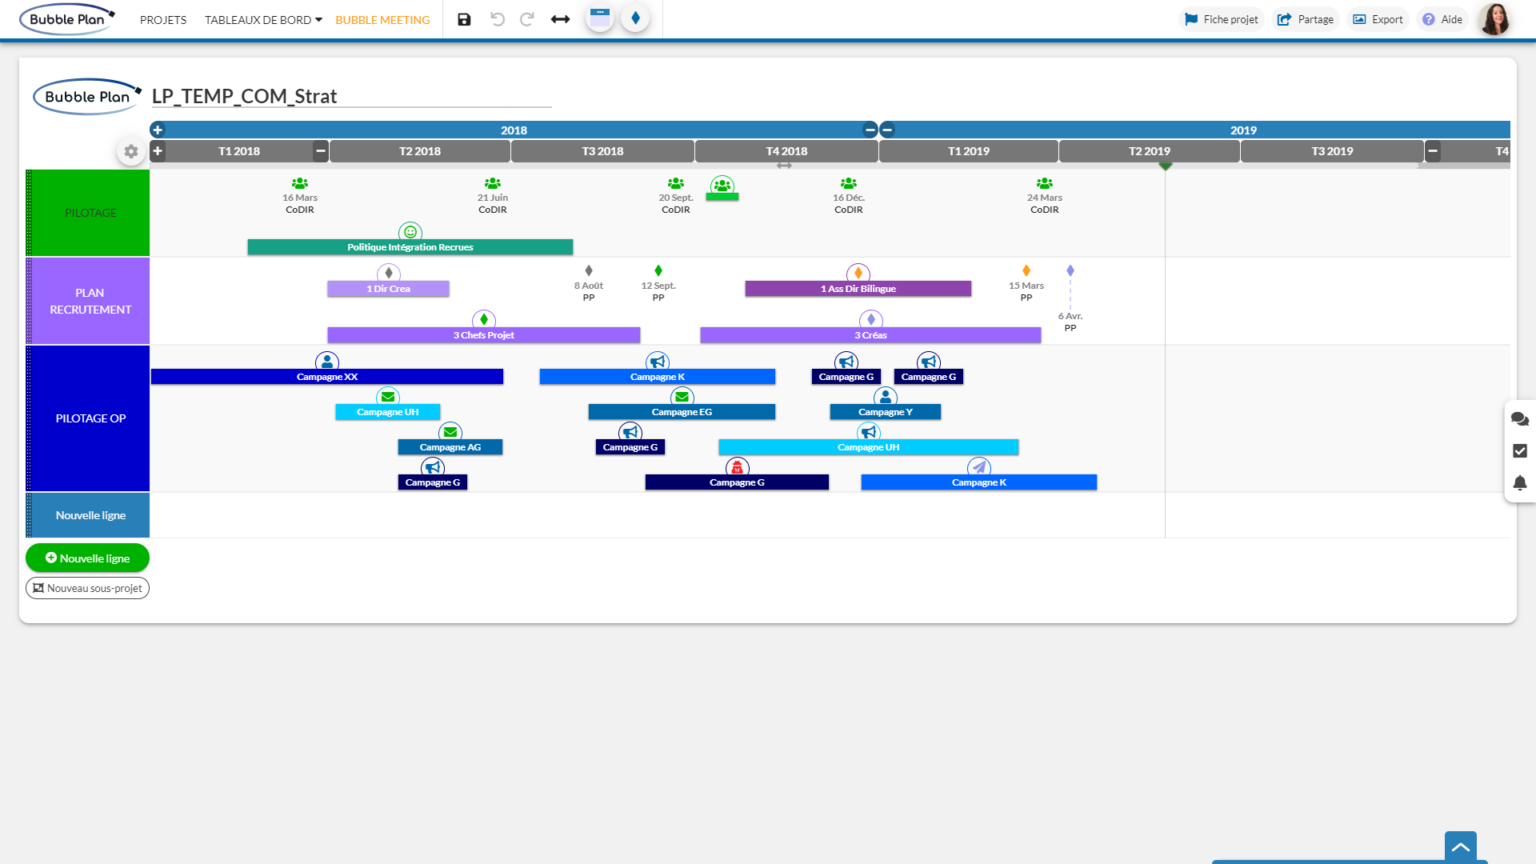Toggle the milestone diamond display button
This screenshot has width=1536, height=864.
(635, 18)
